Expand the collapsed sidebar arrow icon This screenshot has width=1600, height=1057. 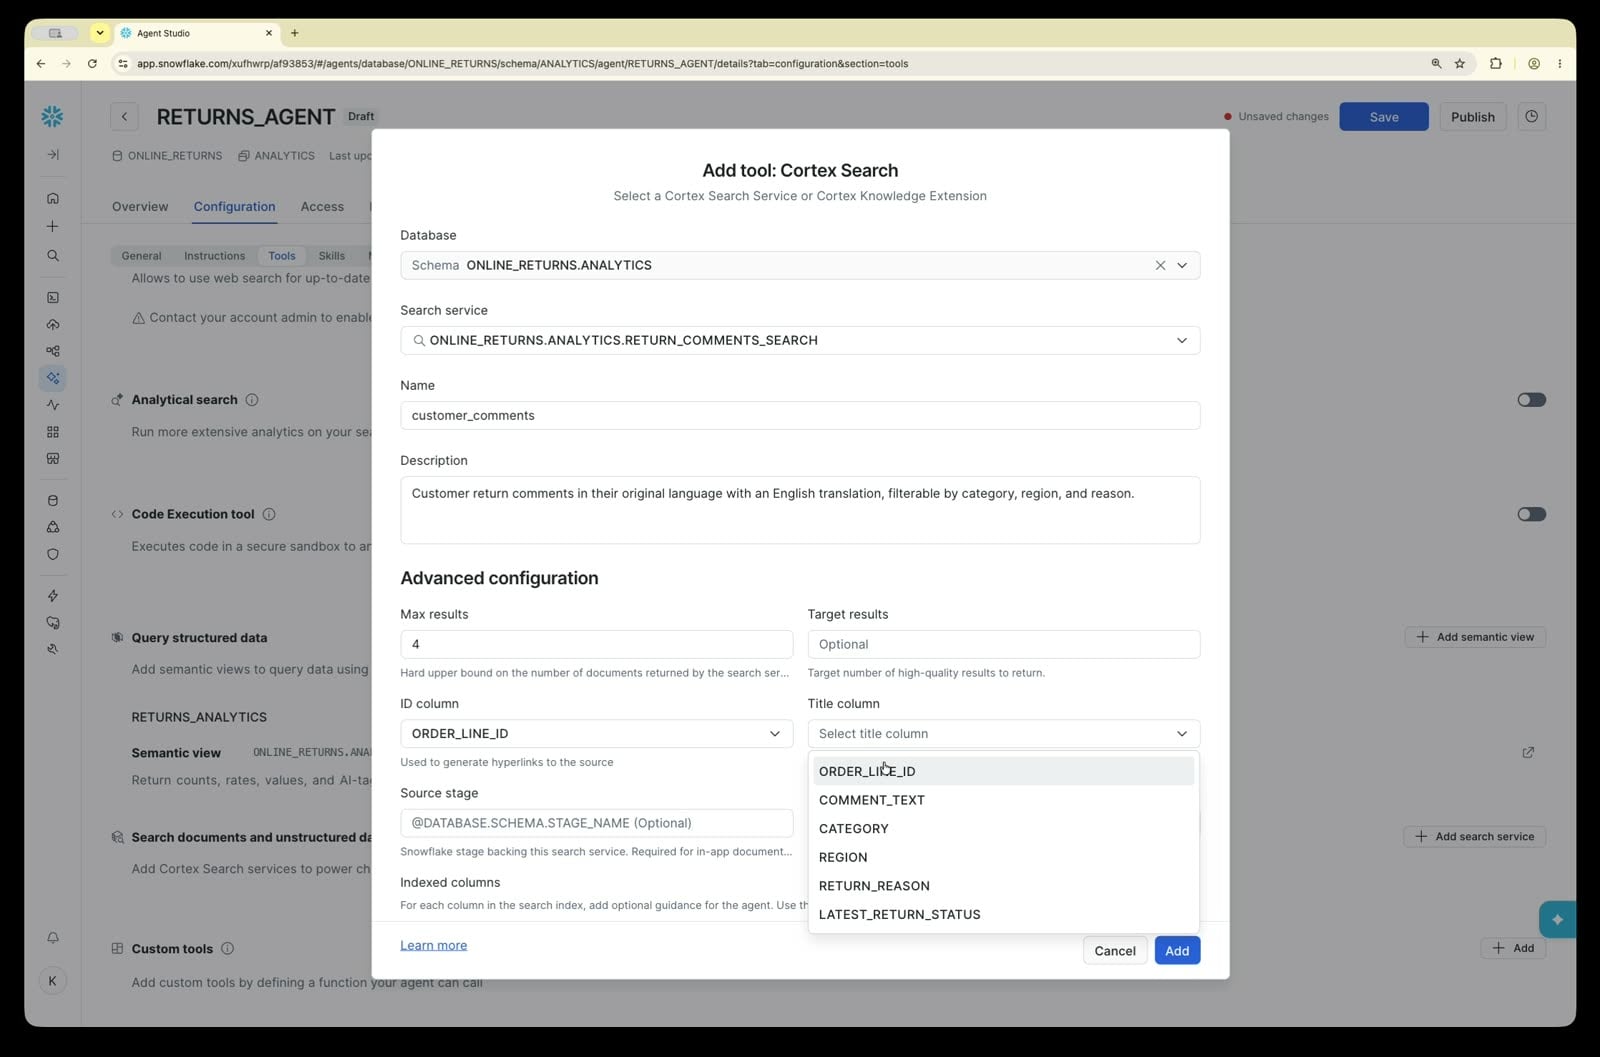(53, 155)
